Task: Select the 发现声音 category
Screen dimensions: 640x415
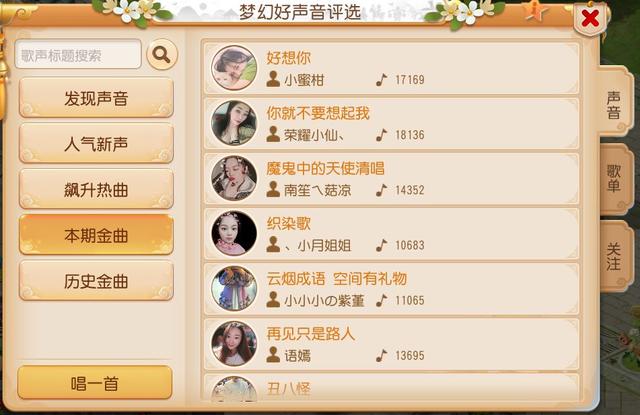Action: tap(96, 98)
